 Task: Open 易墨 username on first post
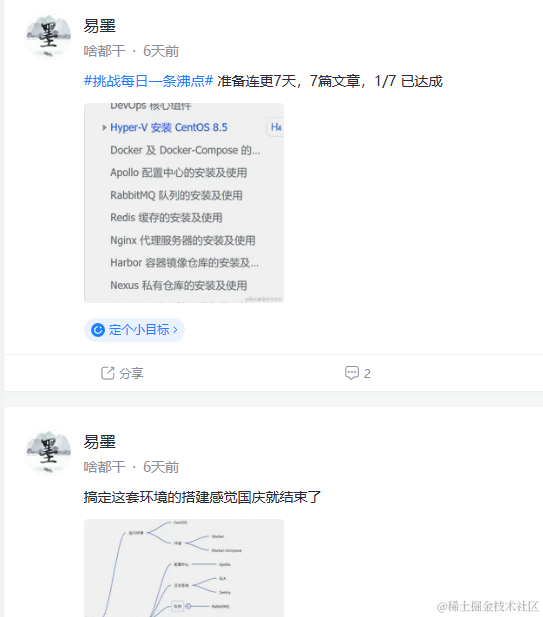100,26
